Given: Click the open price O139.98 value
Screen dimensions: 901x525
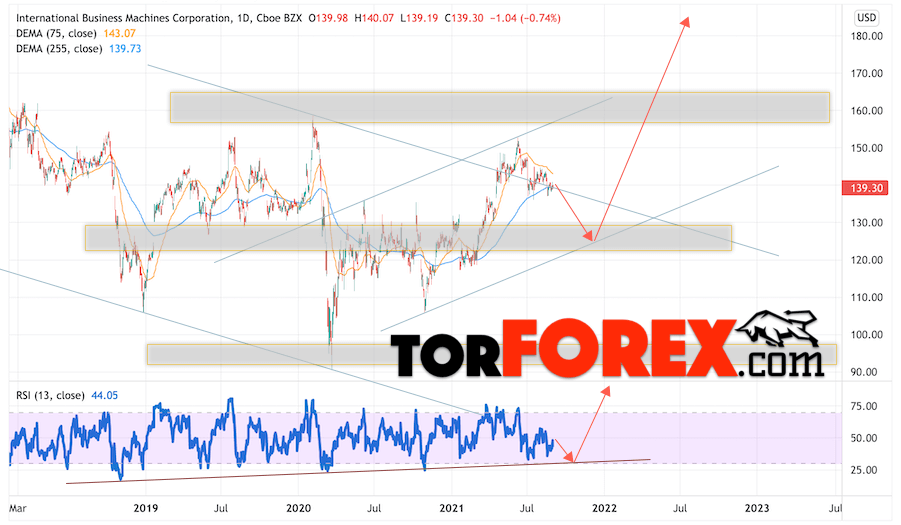Looking at the screenshot, I should click(328, 18).
